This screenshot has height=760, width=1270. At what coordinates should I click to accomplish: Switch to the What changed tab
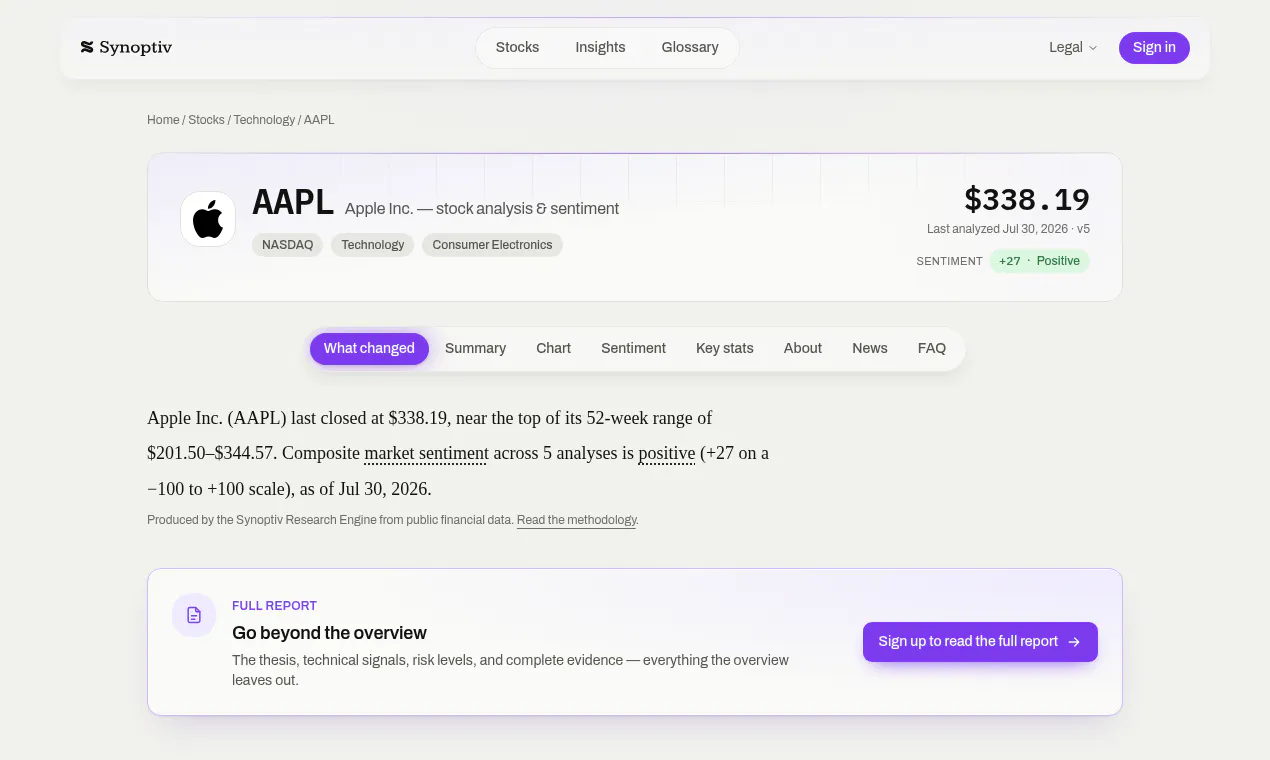(369, 349)
